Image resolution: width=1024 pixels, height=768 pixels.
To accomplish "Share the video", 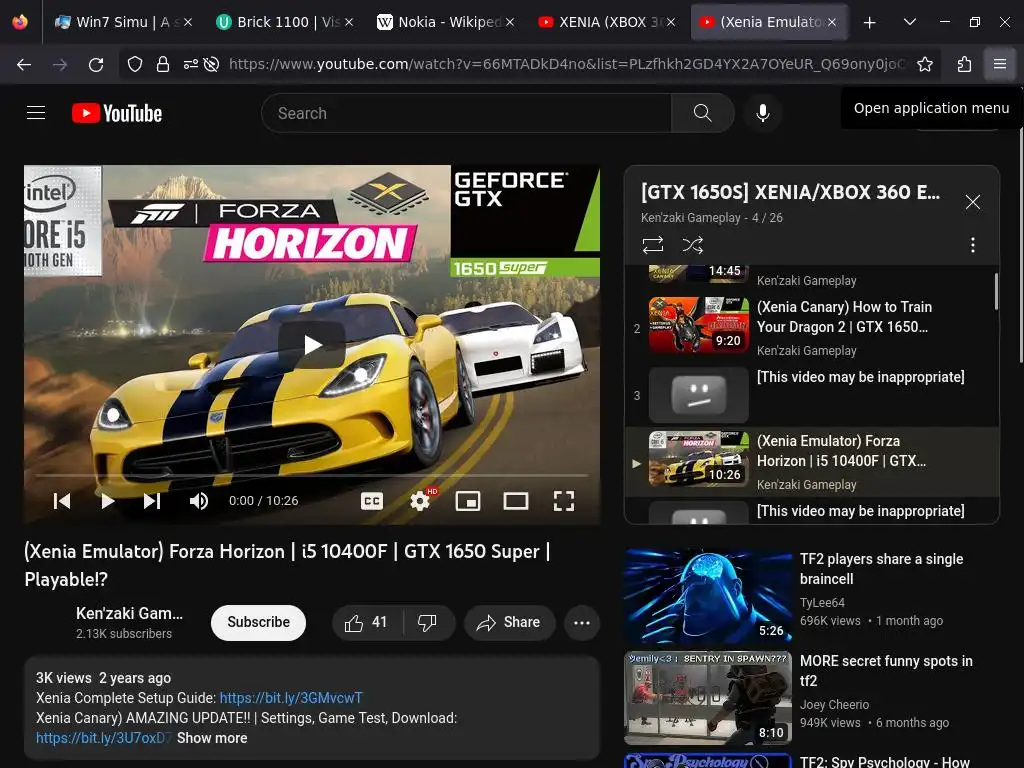I will click(x=509, y=622).
